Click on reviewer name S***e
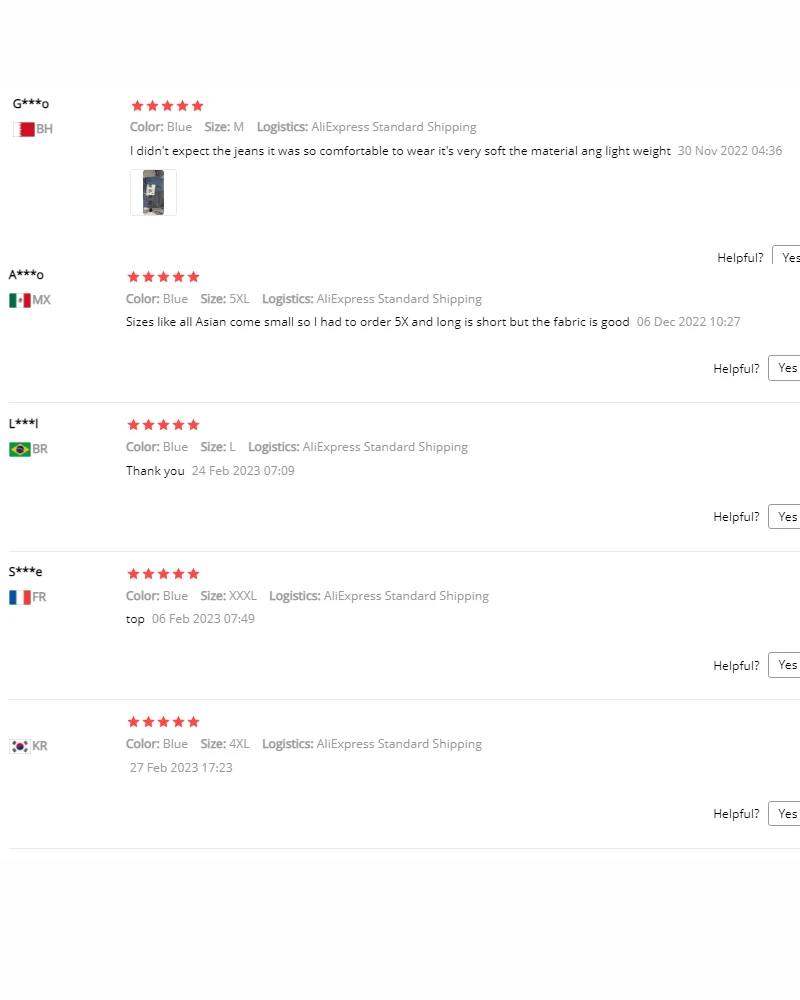 26,572
